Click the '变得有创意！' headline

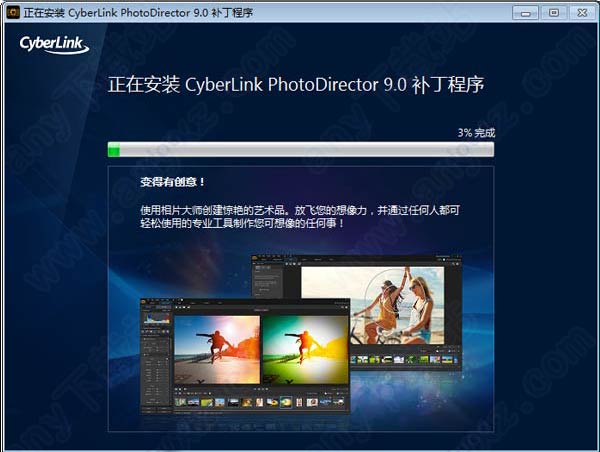pyautogui.click(x=172, y=182)
